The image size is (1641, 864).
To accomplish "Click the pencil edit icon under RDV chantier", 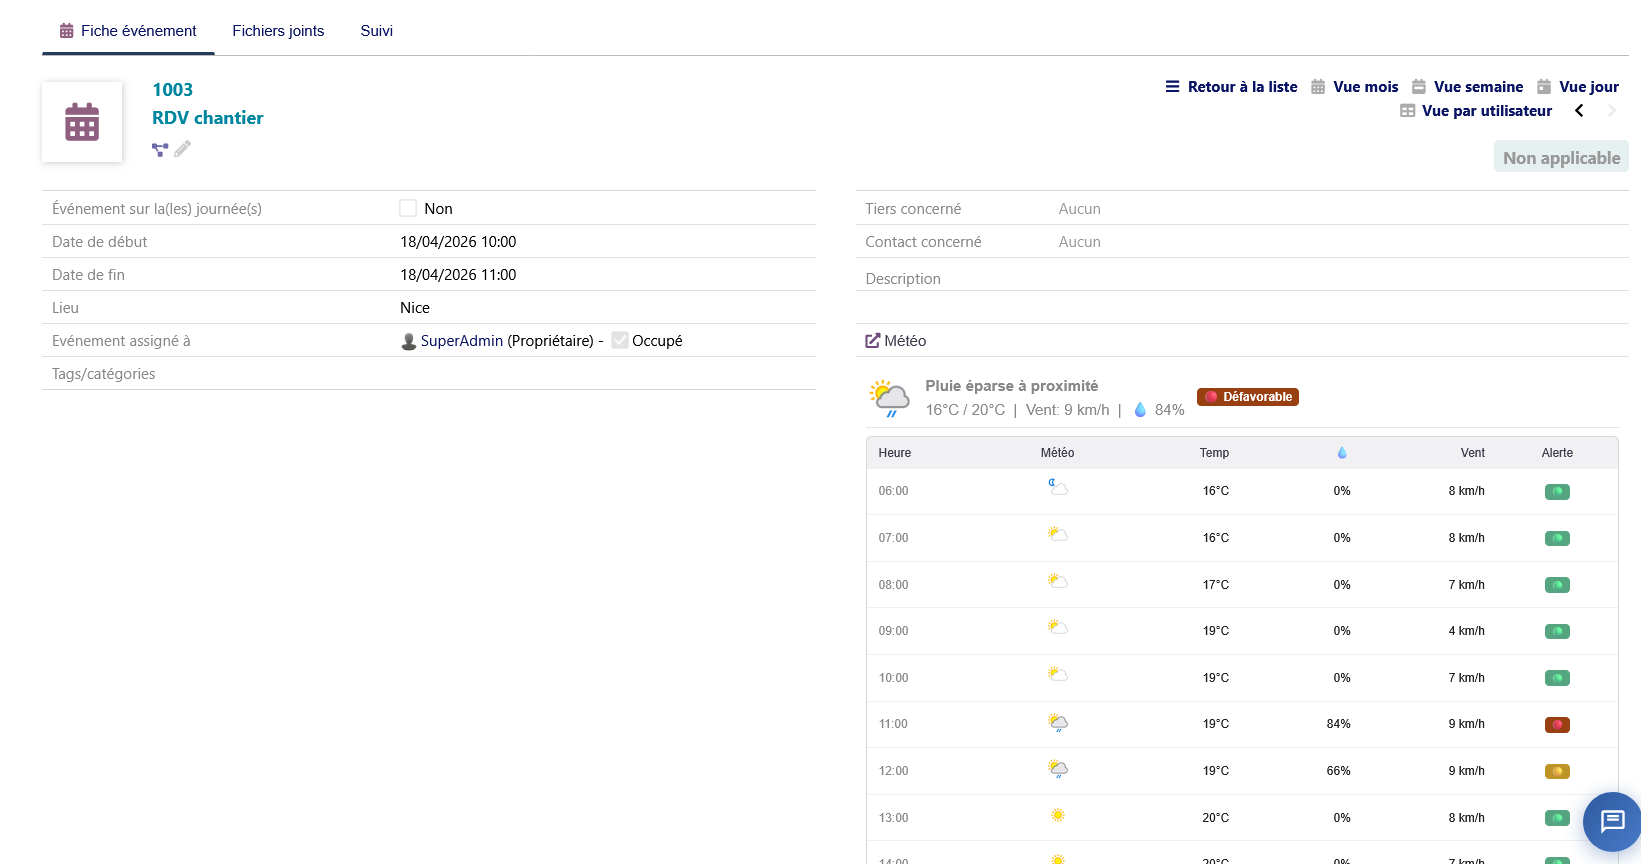I will [x=182, y=149].
